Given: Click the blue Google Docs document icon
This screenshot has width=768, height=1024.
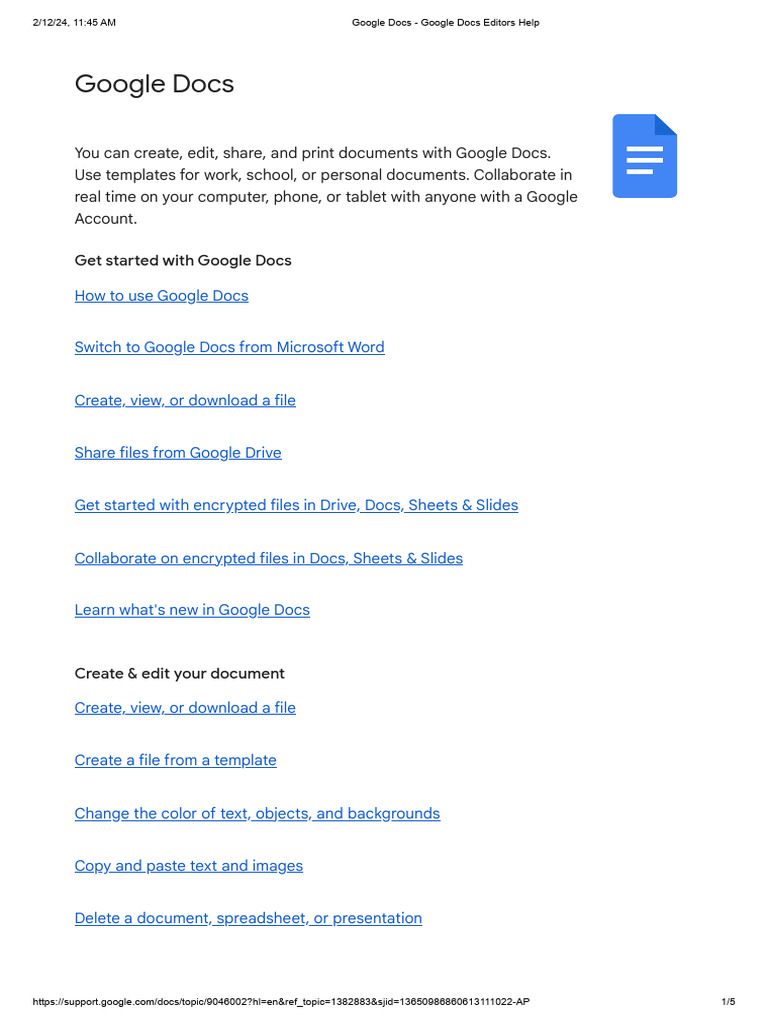Looking at the screenshot, I should 645,156.
